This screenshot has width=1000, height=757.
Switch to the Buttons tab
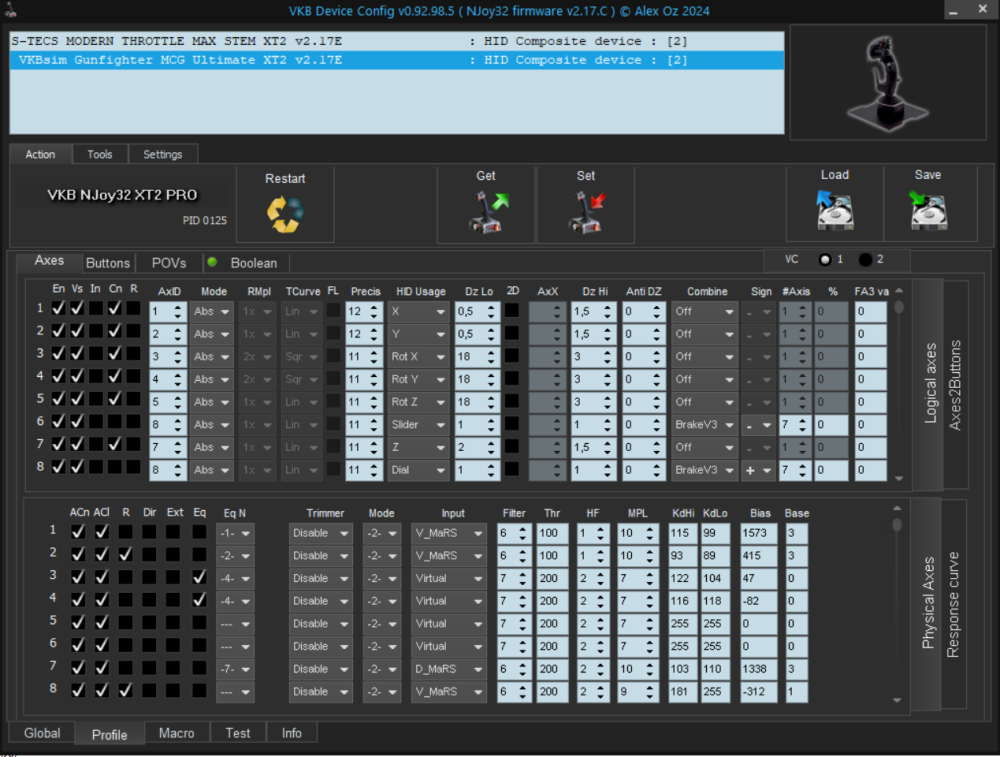tap(108, 263)
